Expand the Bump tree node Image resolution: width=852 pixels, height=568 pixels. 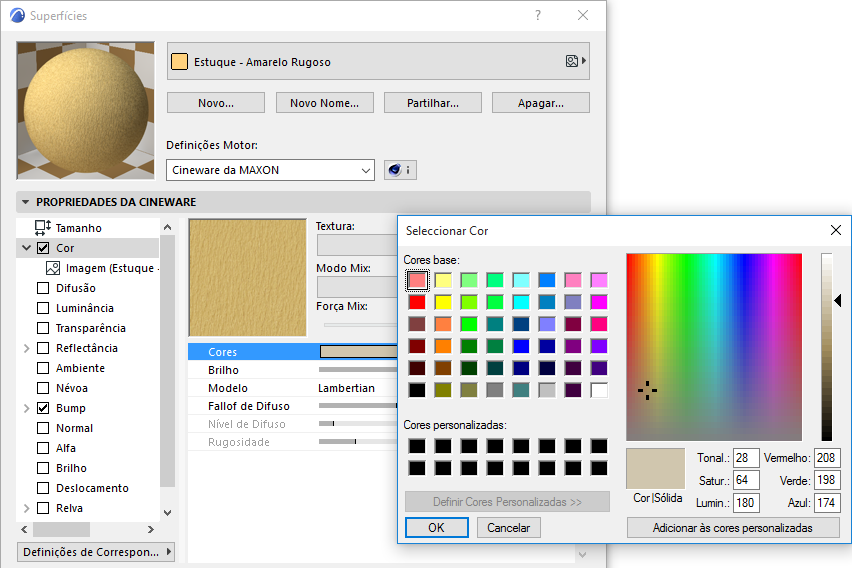[26, 408]
